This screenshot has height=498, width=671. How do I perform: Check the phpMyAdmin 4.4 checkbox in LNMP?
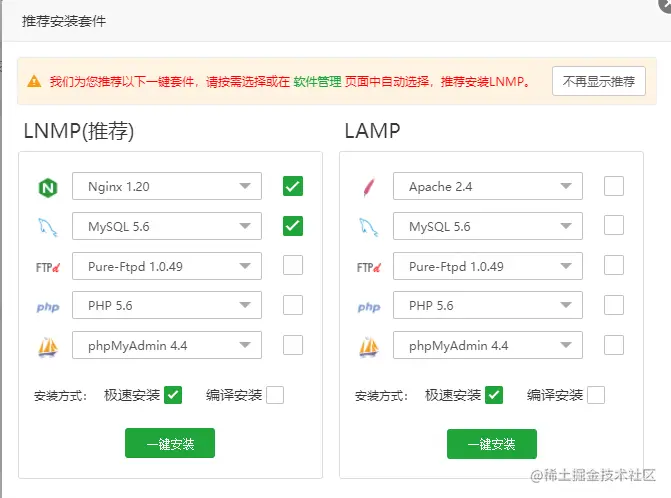click(293, 345)
